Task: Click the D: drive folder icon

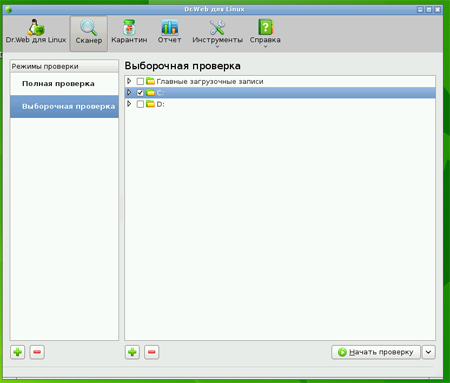Action: click(x=151, y=104)
